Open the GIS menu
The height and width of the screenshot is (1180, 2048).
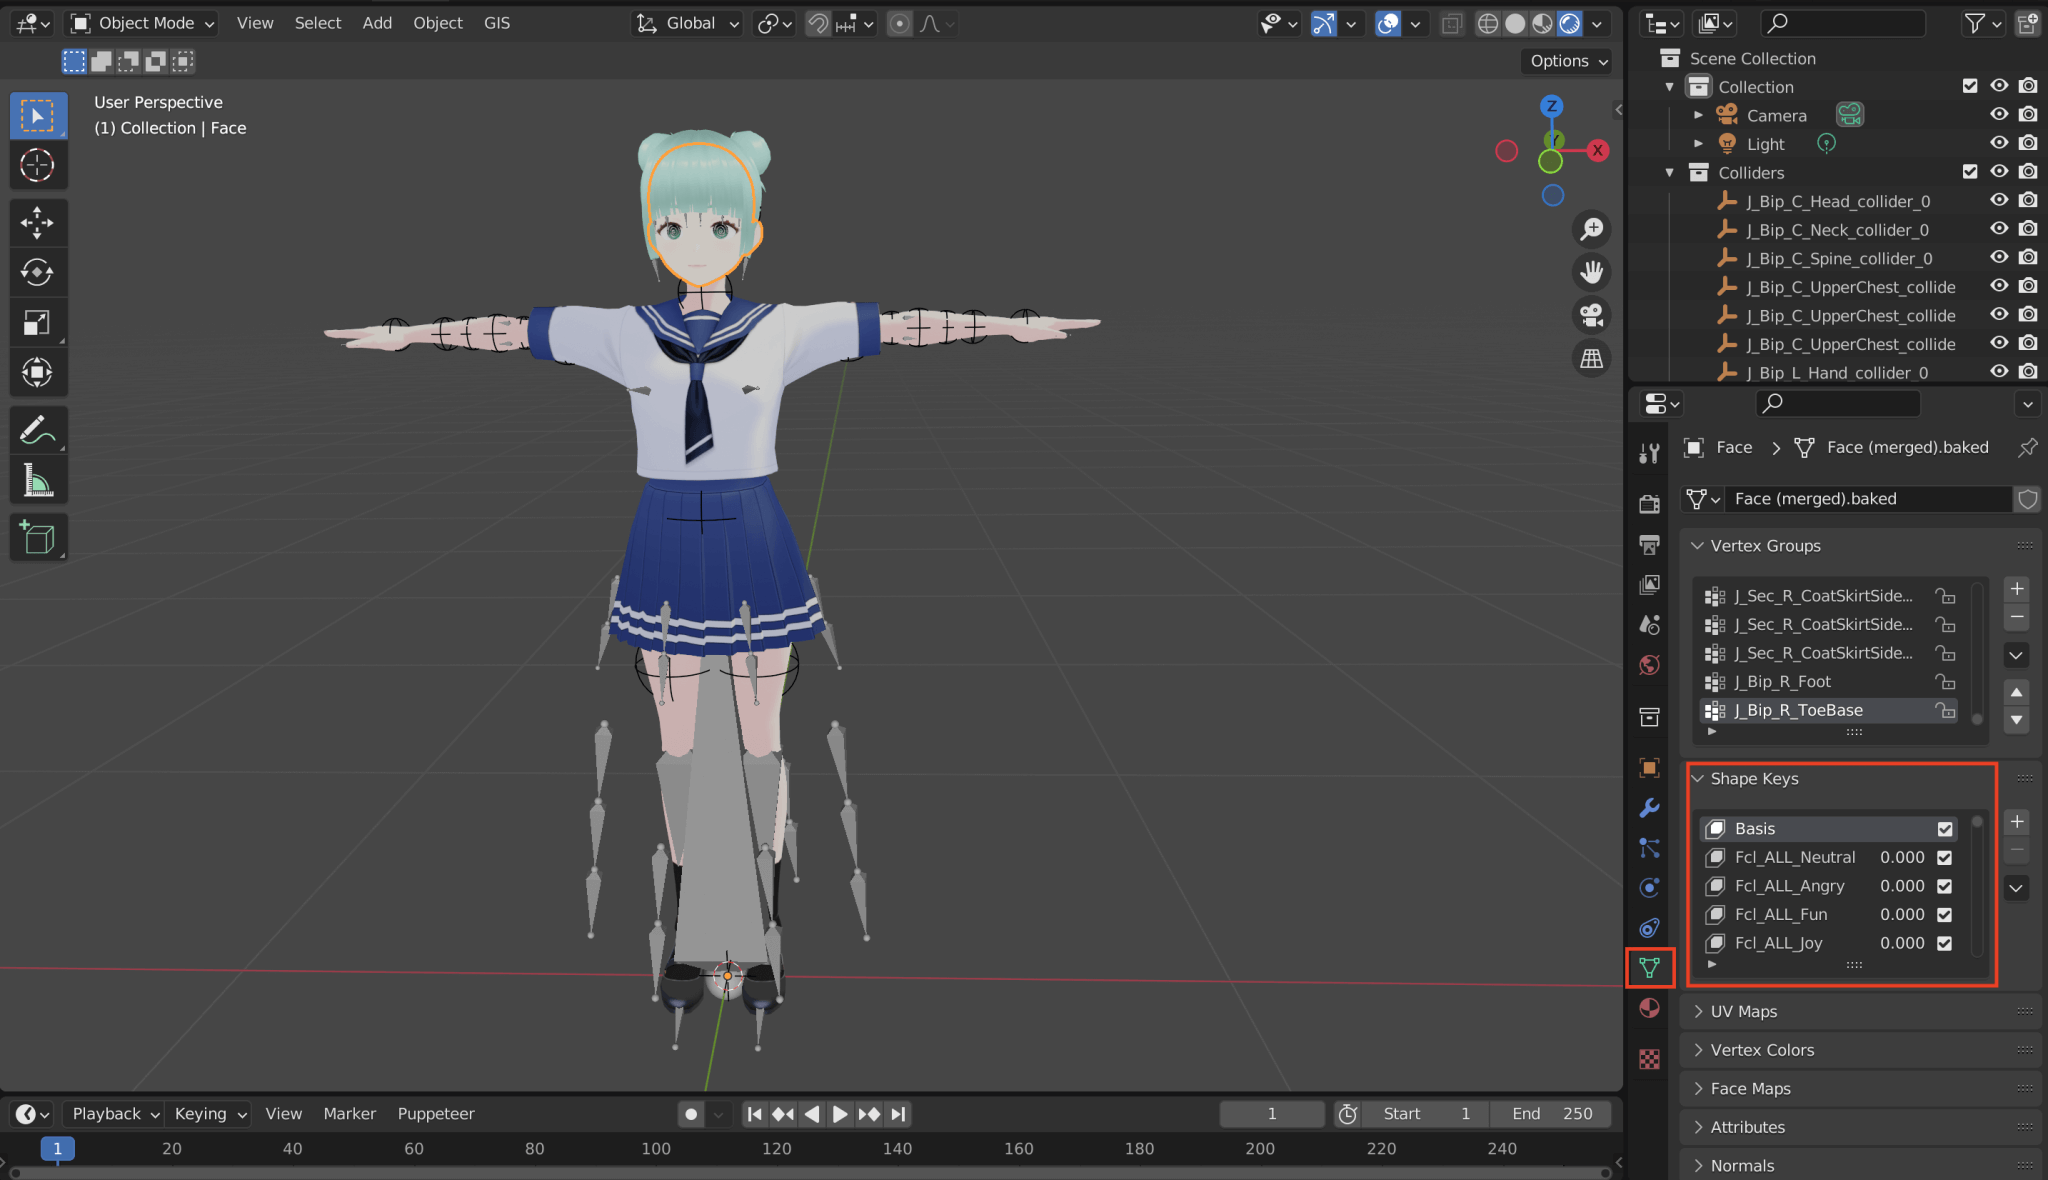coord(496,22)
